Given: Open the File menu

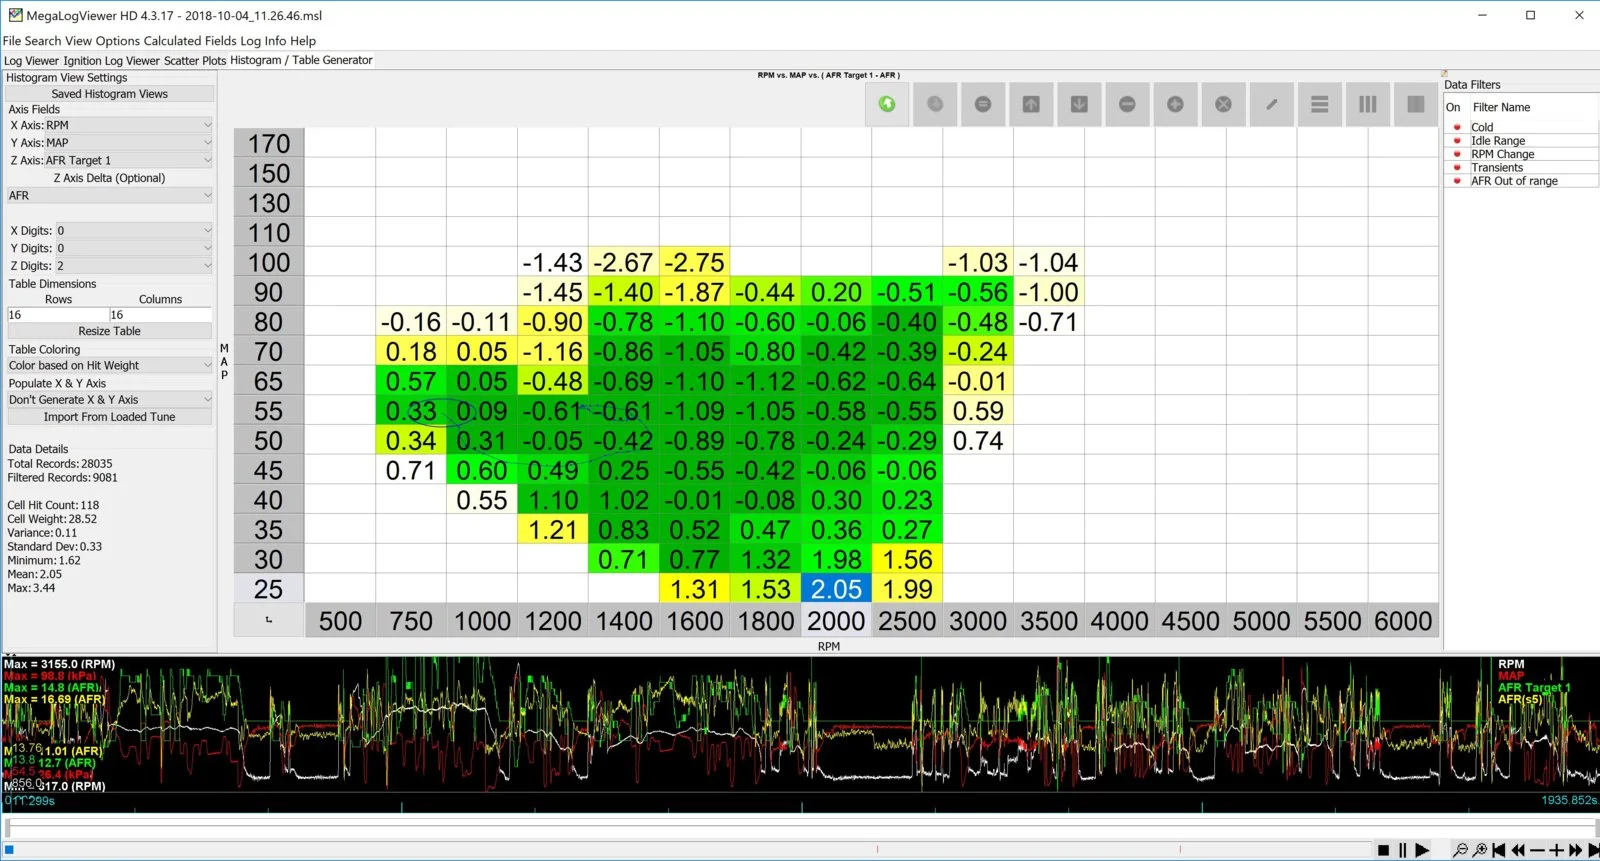Looking at the screenshot, I should click(x=12, y=41).
